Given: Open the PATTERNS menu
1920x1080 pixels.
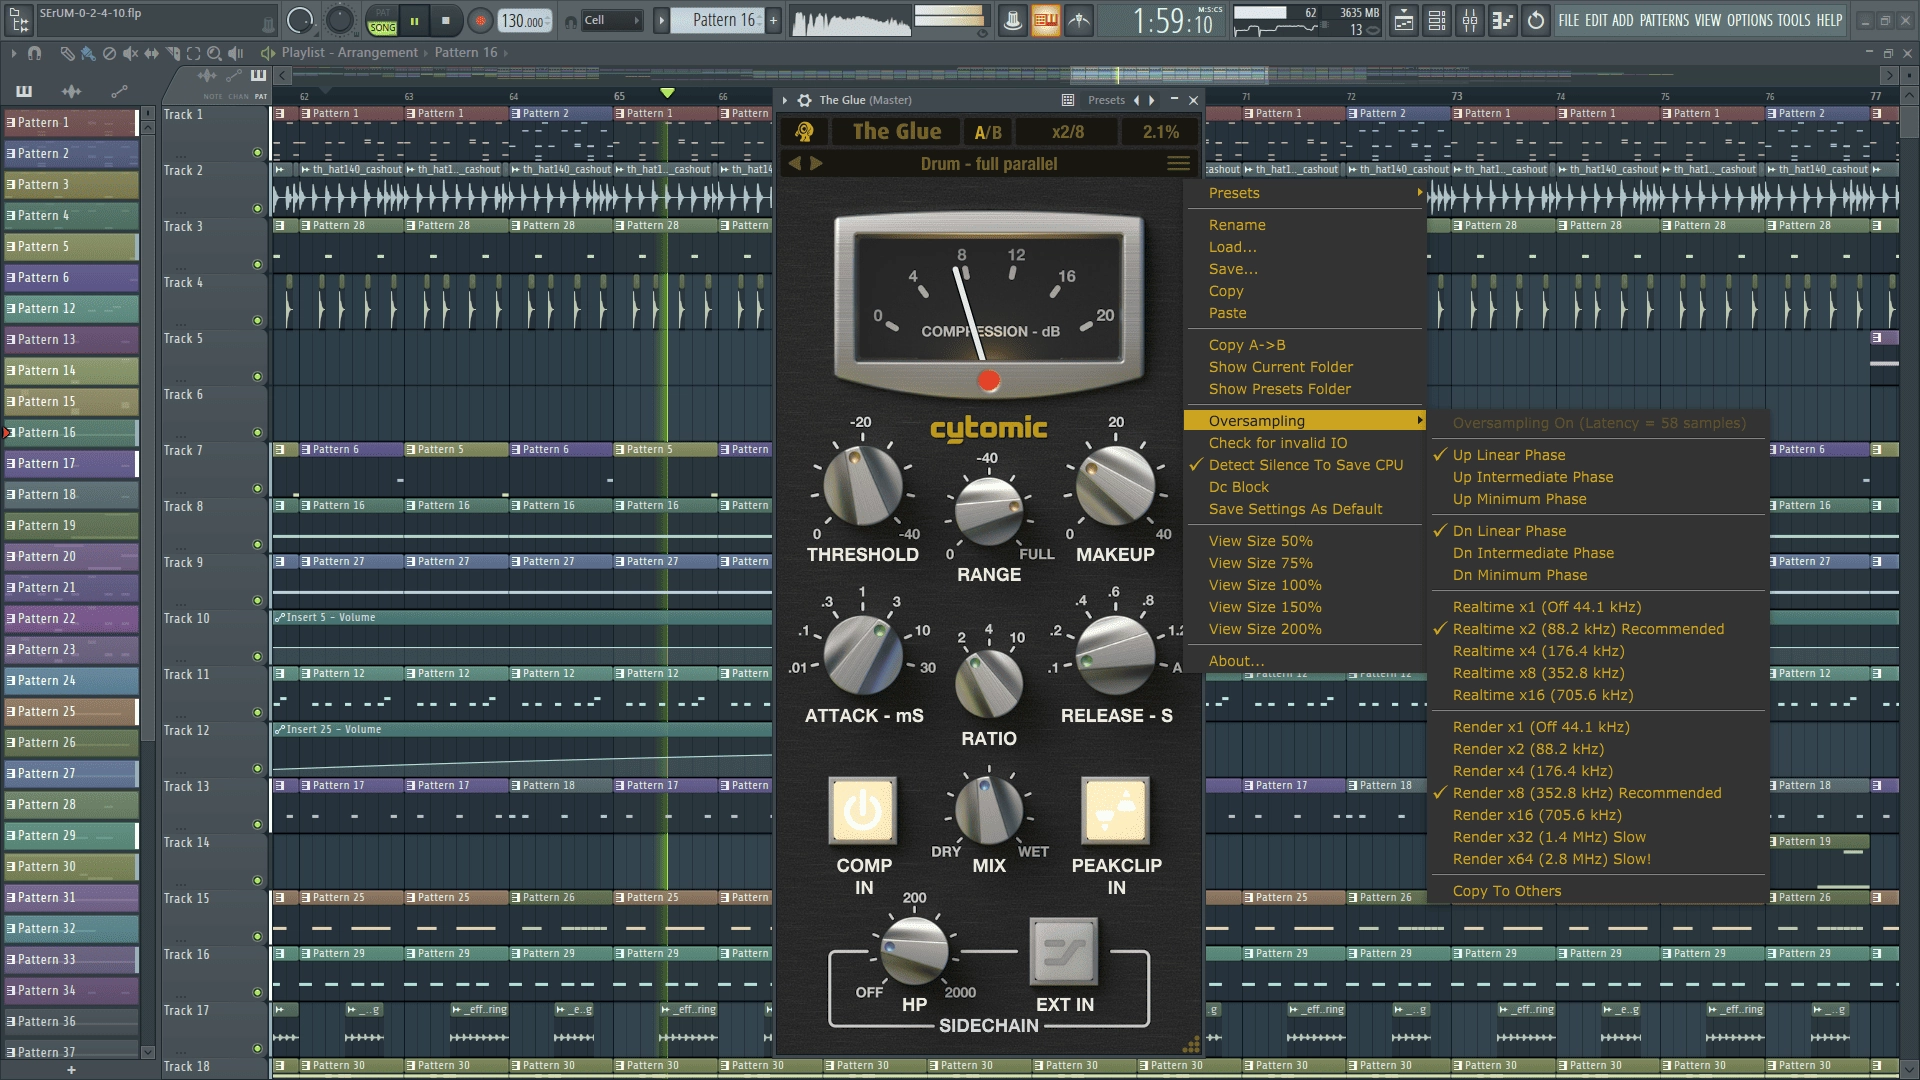Looking at the screenshot, I should [x=1664, y=20].
